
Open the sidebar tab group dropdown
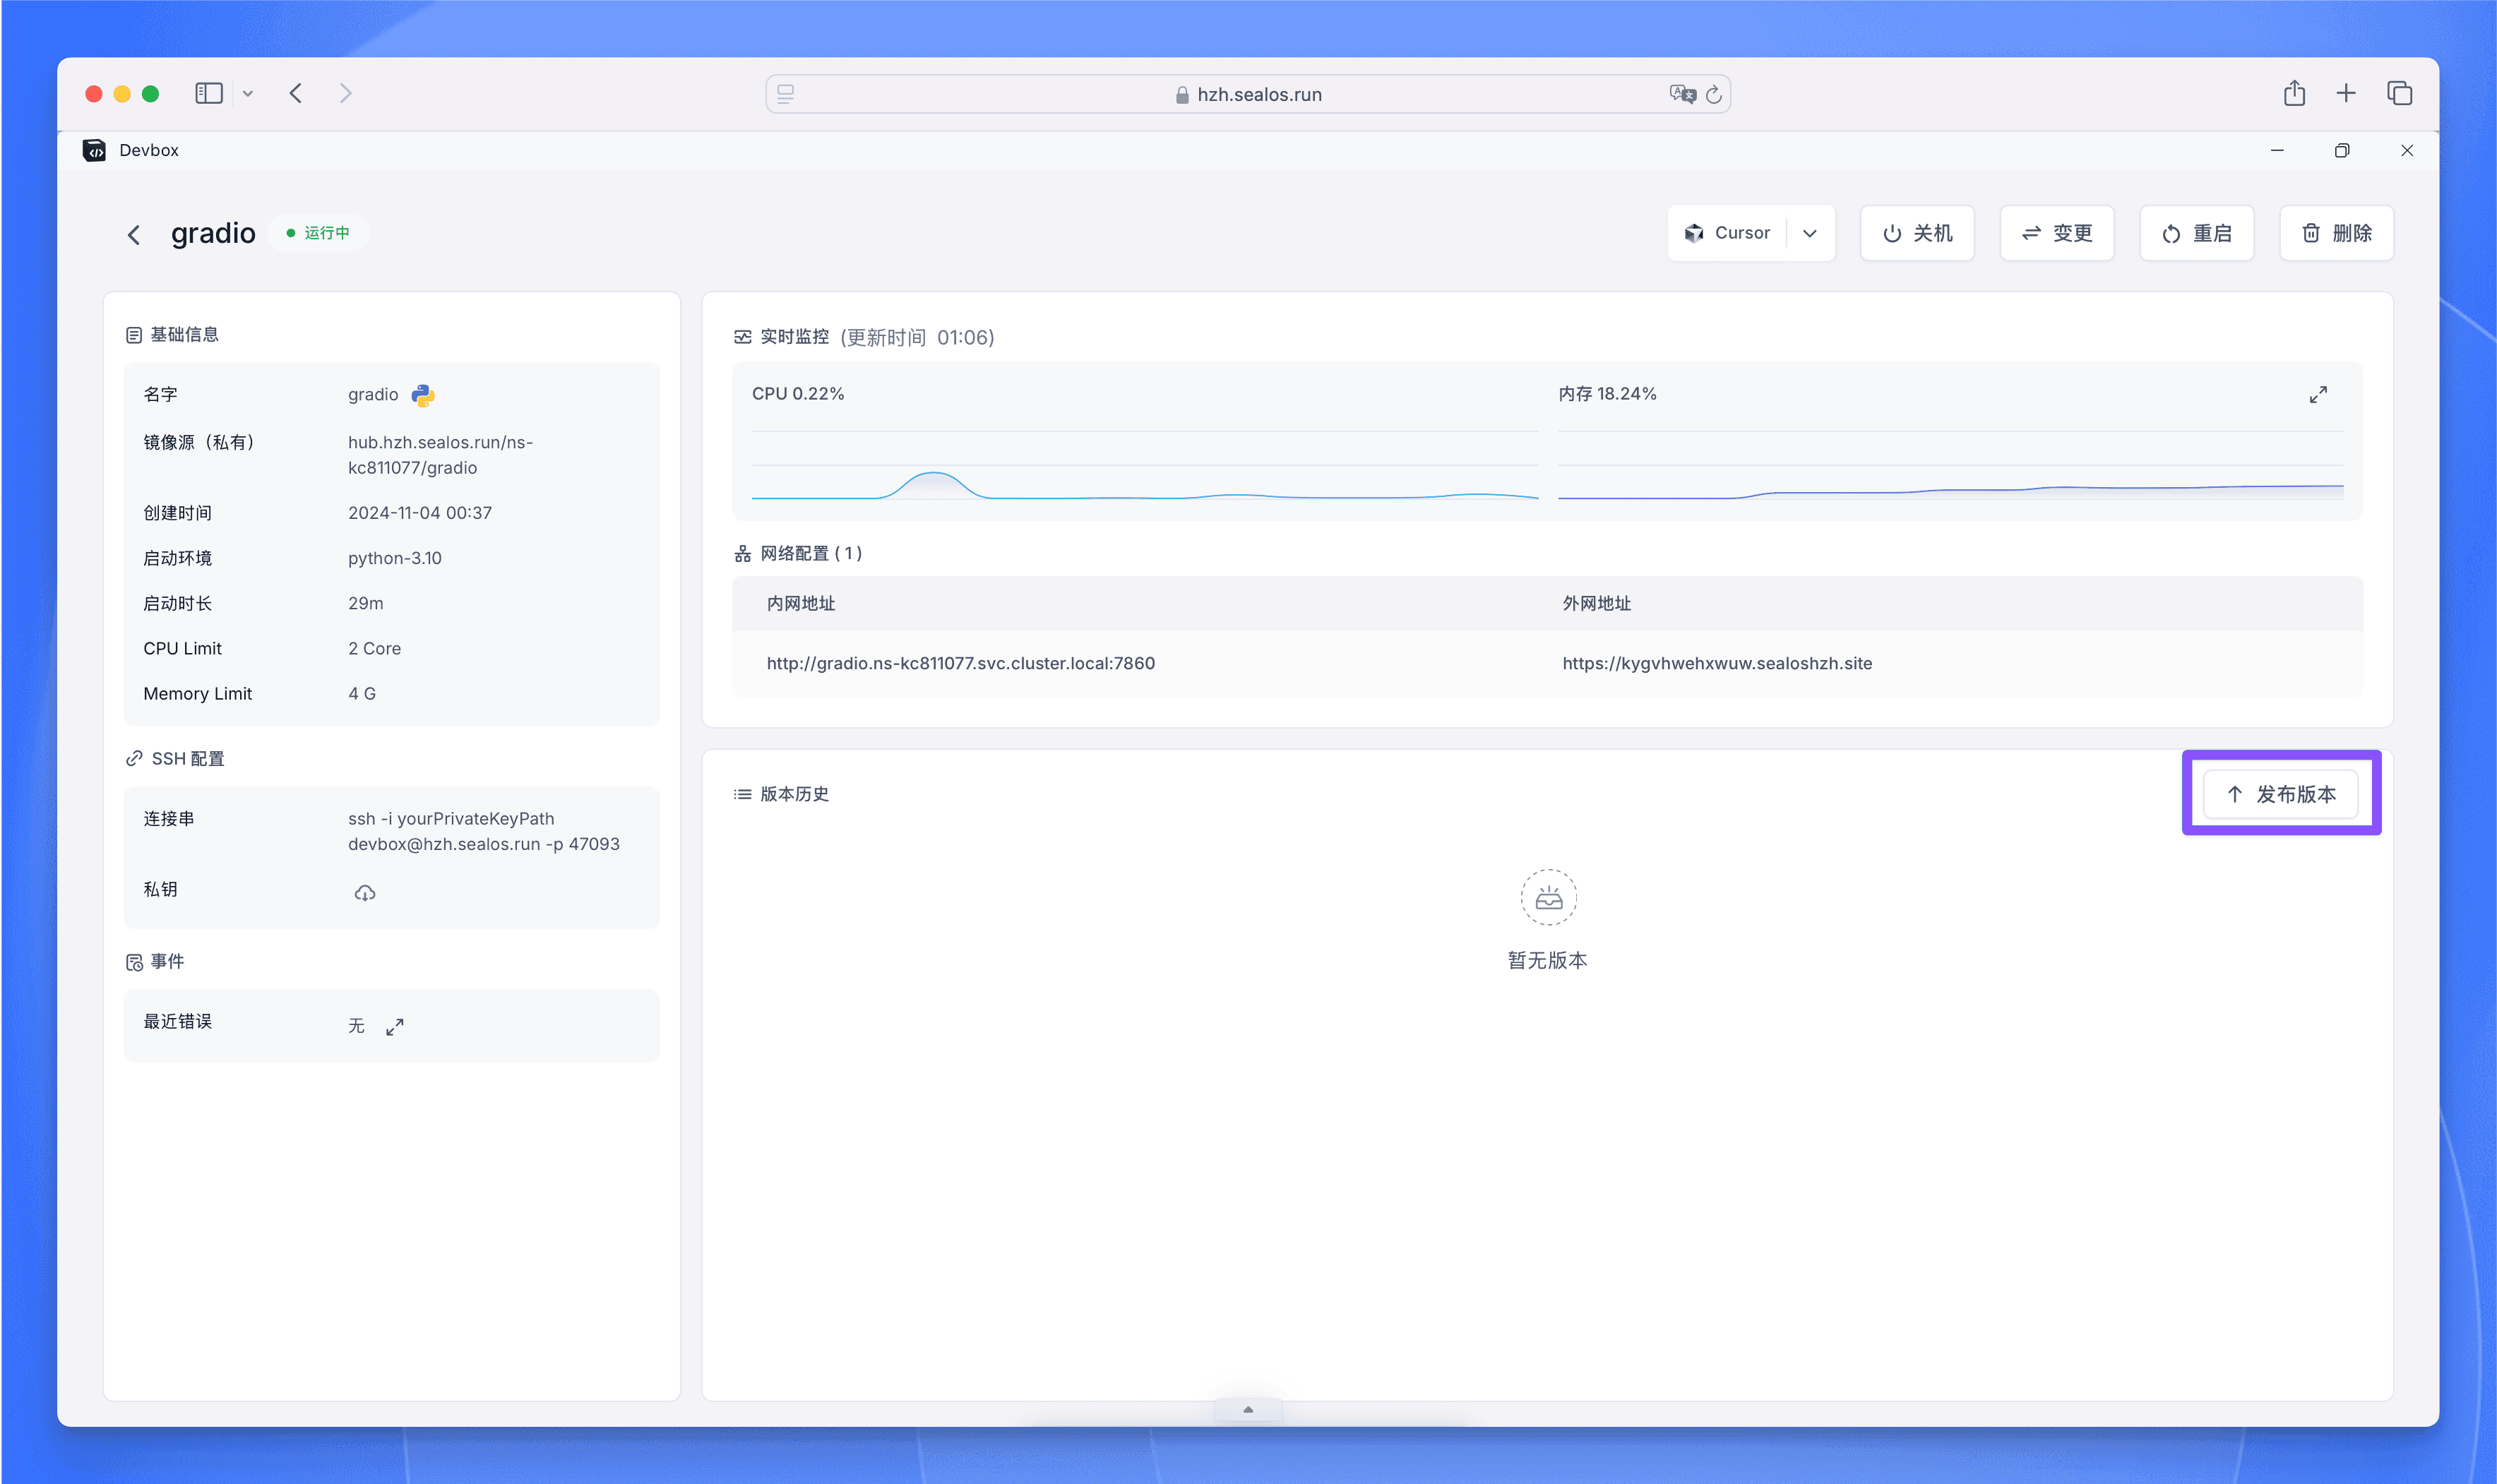pos(247,94)
